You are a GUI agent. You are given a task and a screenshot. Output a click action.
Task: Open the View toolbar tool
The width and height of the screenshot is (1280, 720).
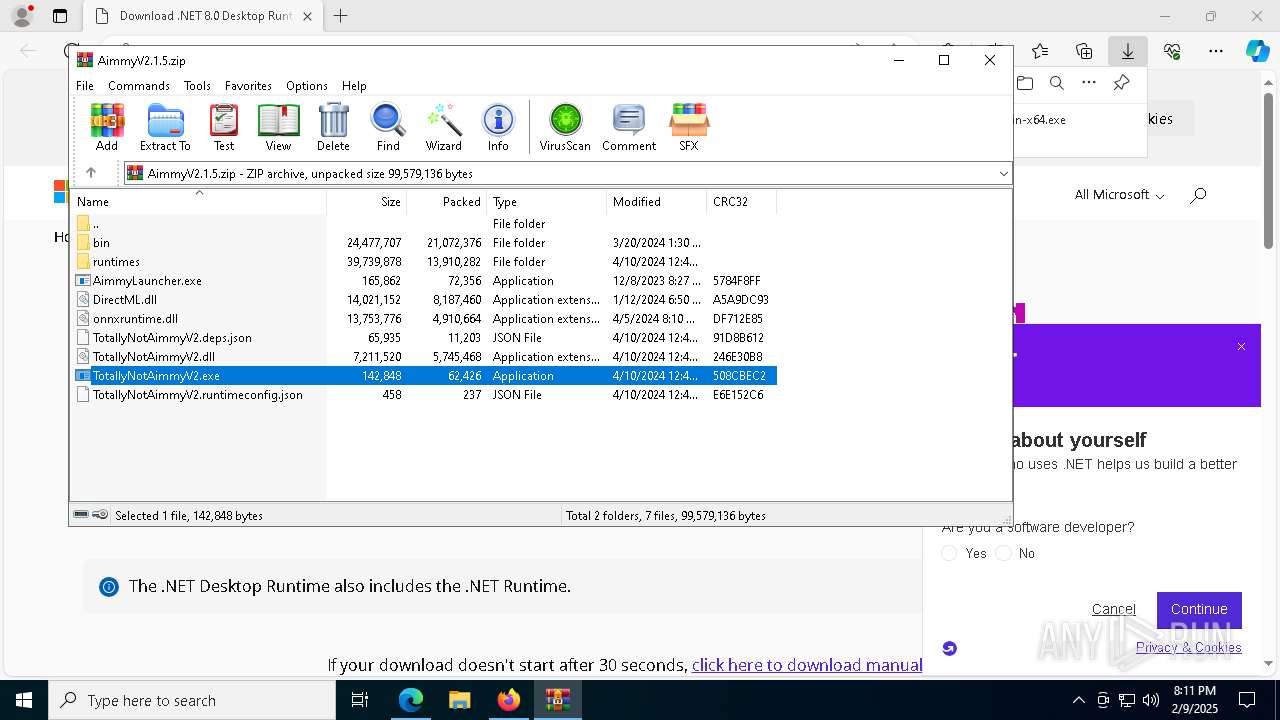tap(278, 127)
